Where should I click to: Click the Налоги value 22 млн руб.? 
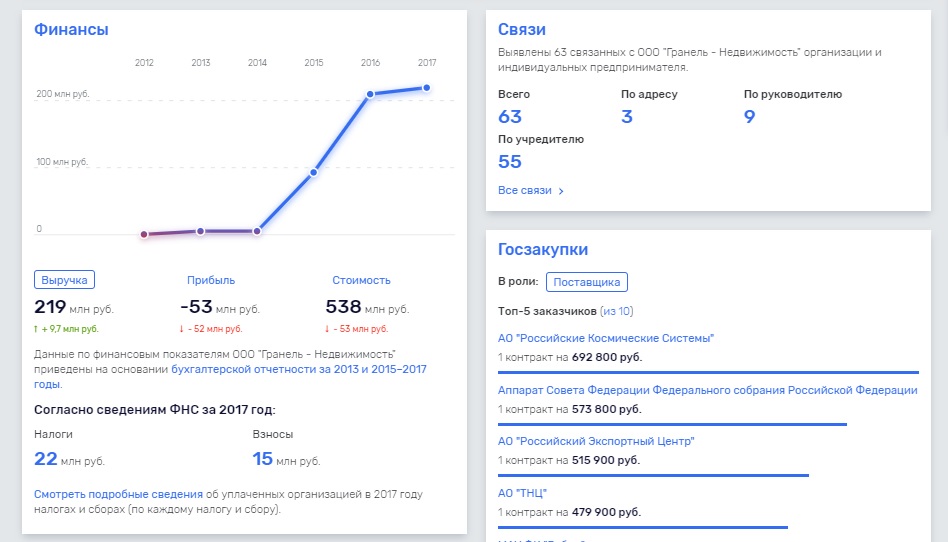70,459
